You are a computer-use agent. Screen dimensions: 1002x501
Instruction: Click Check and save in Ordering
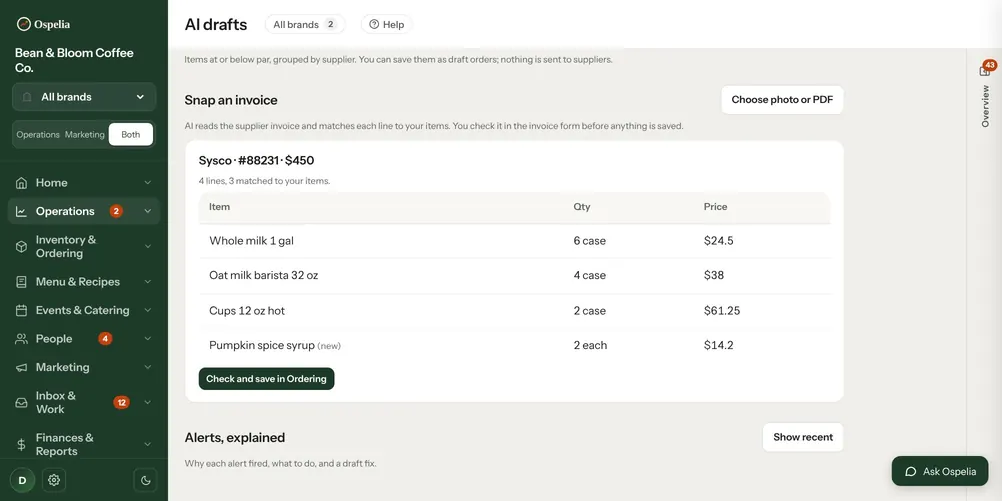pos(266,379)
